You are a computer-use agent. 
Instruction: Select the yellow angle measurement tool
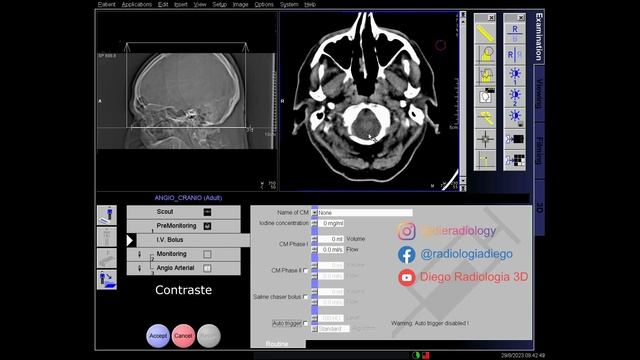tap(485, 118)
